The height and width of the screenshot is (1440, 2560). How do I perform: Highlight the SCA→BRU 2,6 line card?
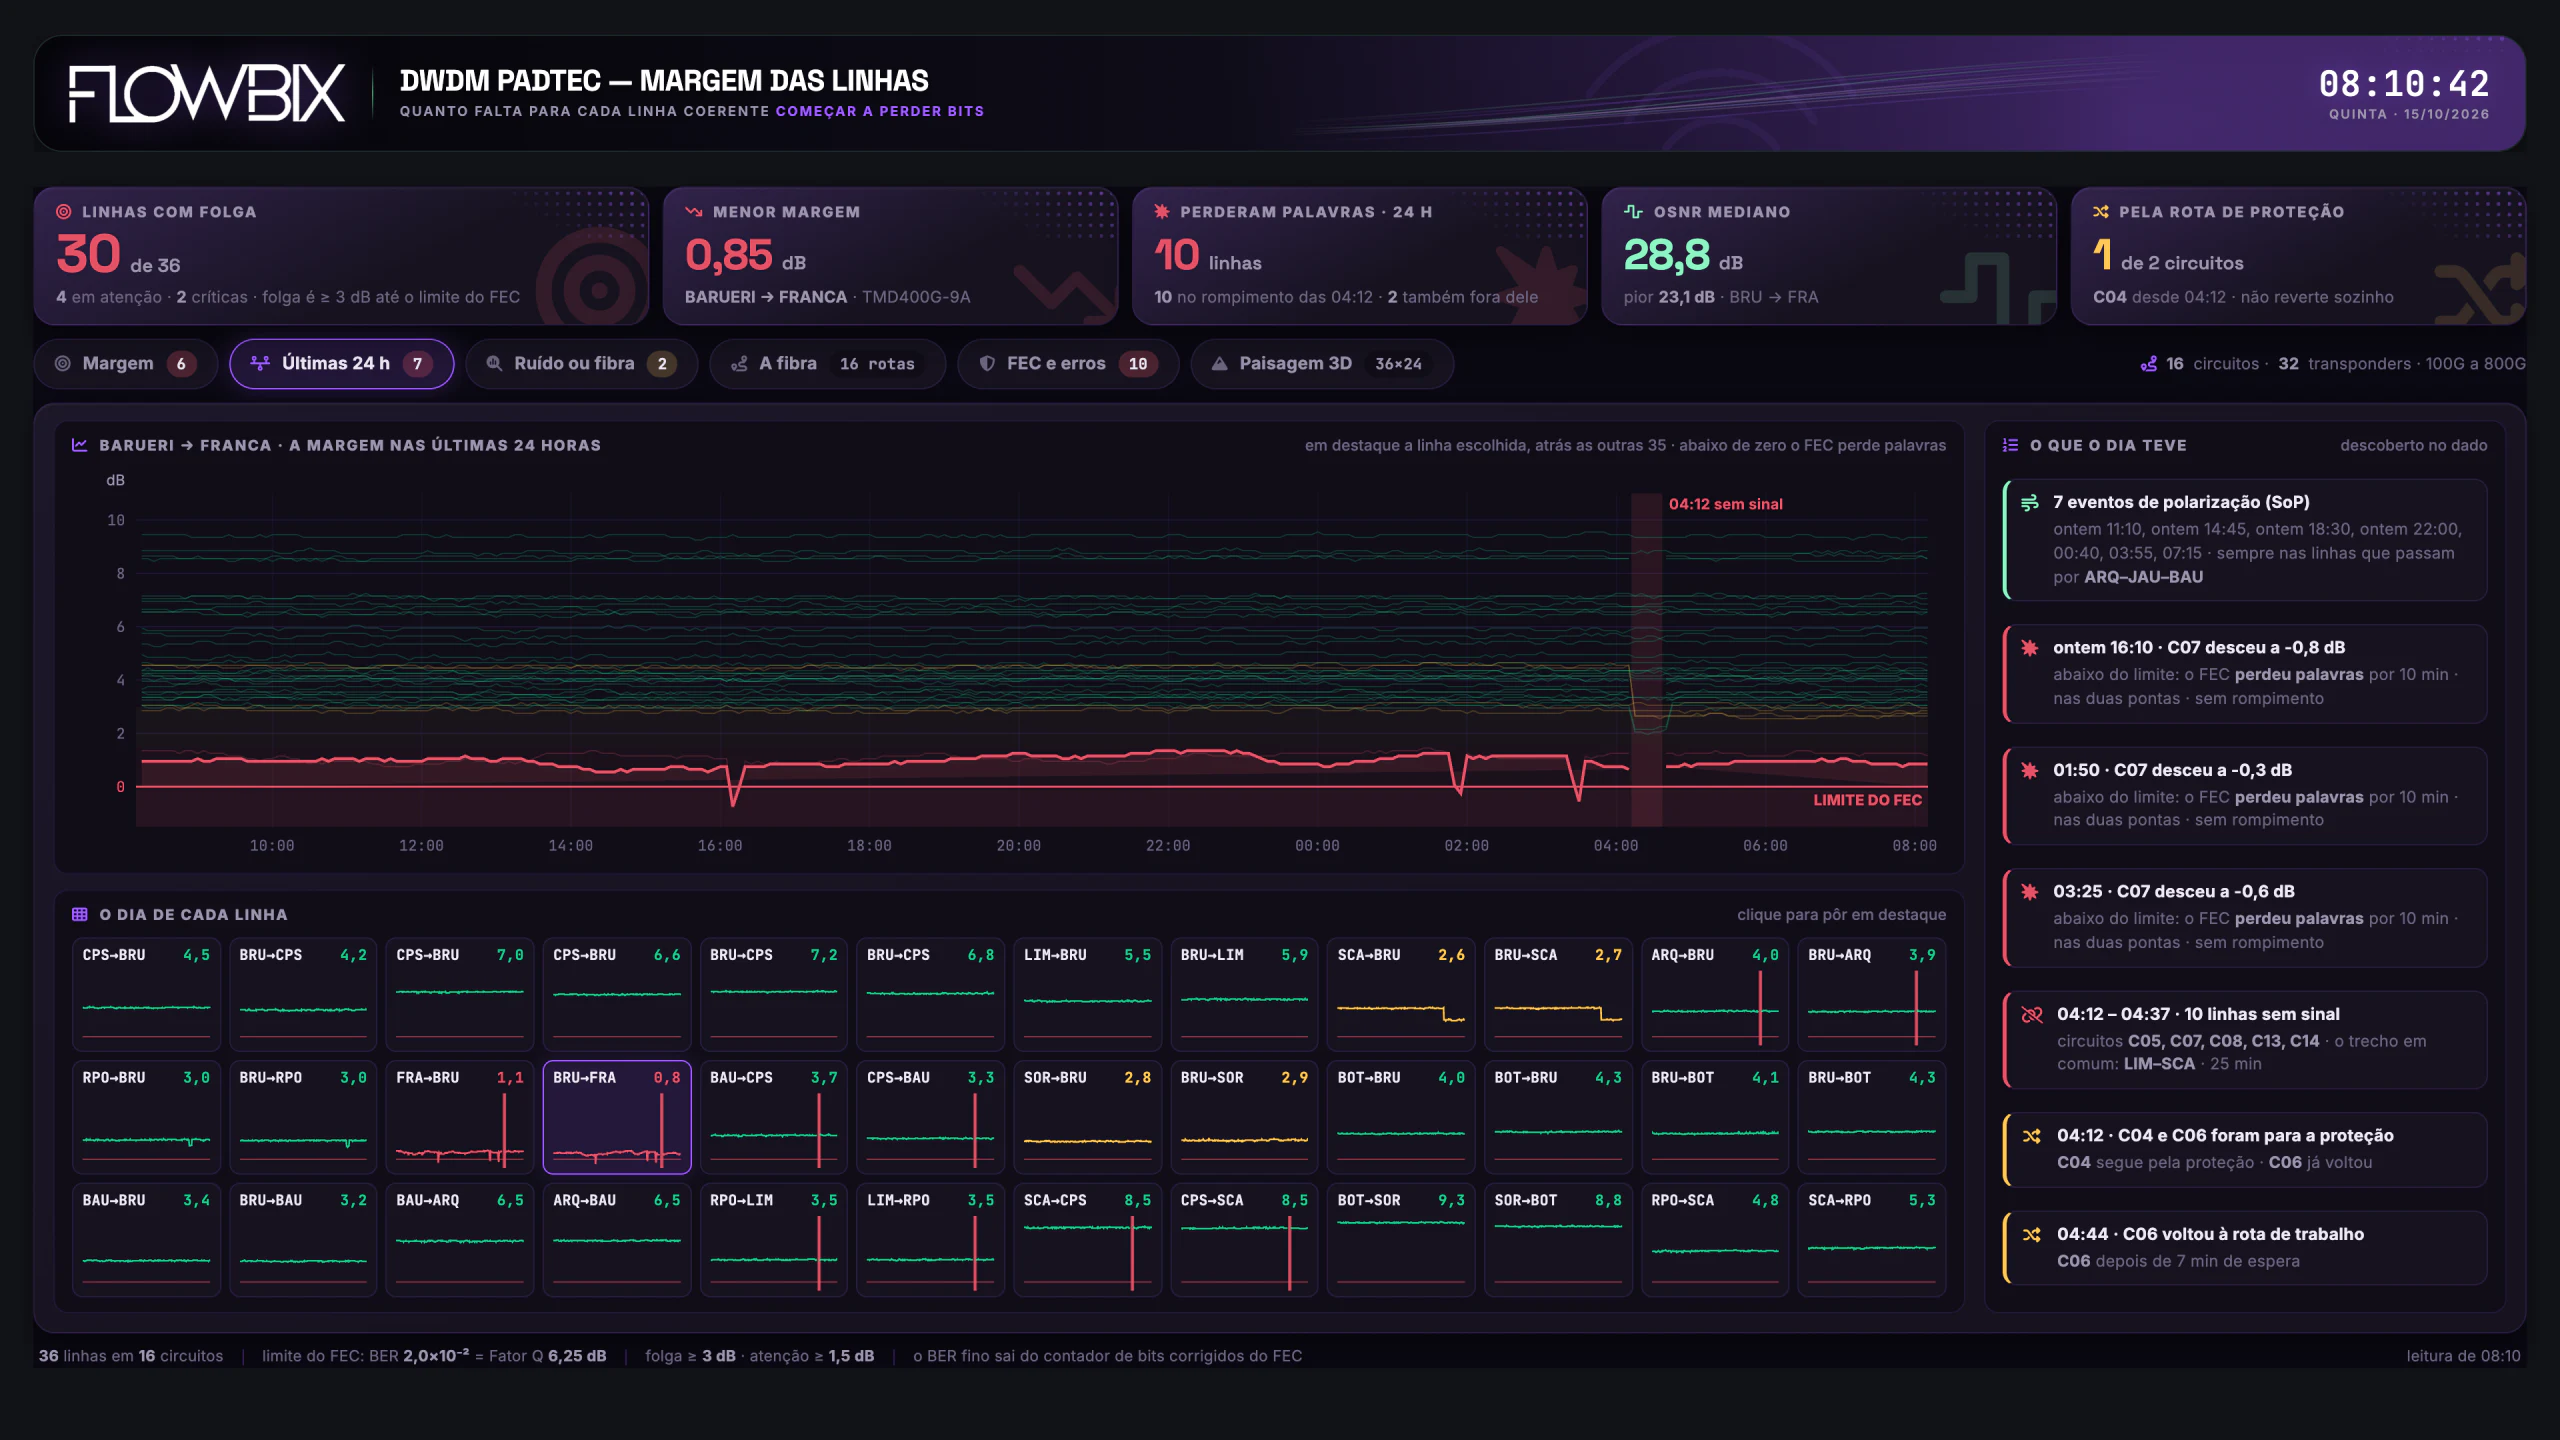(x=1401, y=994)
